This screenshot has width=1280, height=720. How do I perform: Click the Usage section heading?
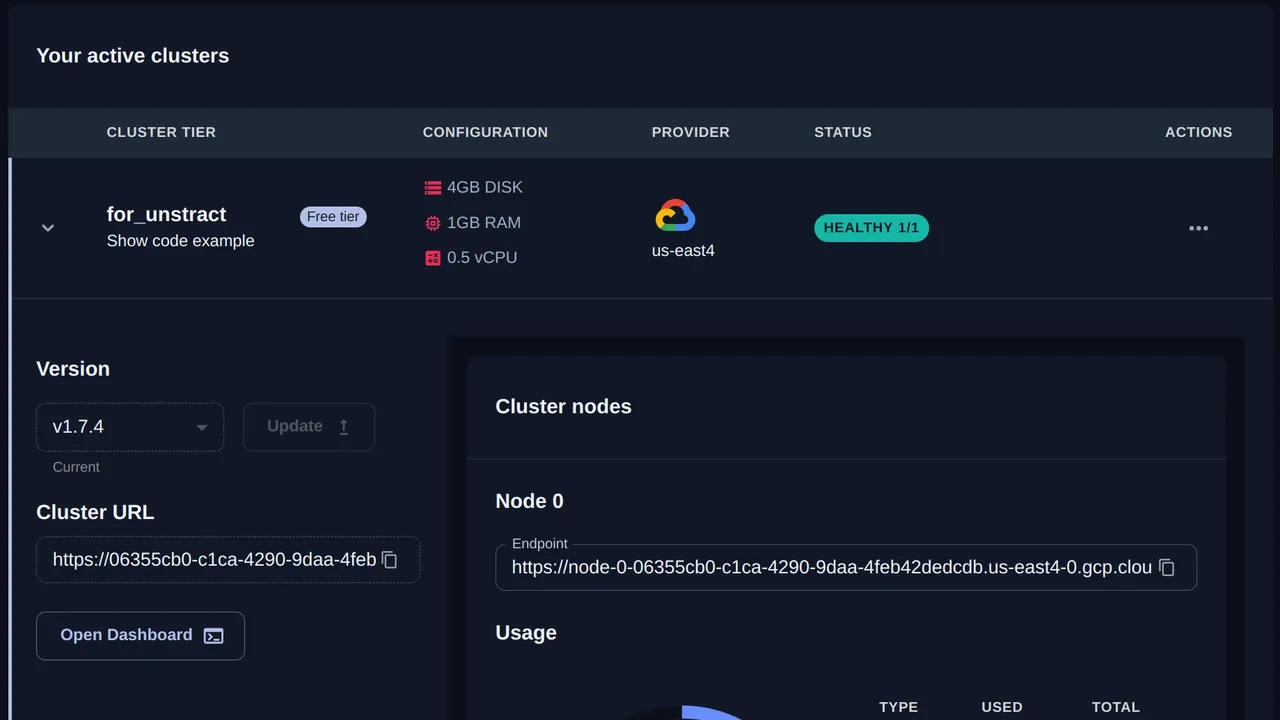[526, 633]
